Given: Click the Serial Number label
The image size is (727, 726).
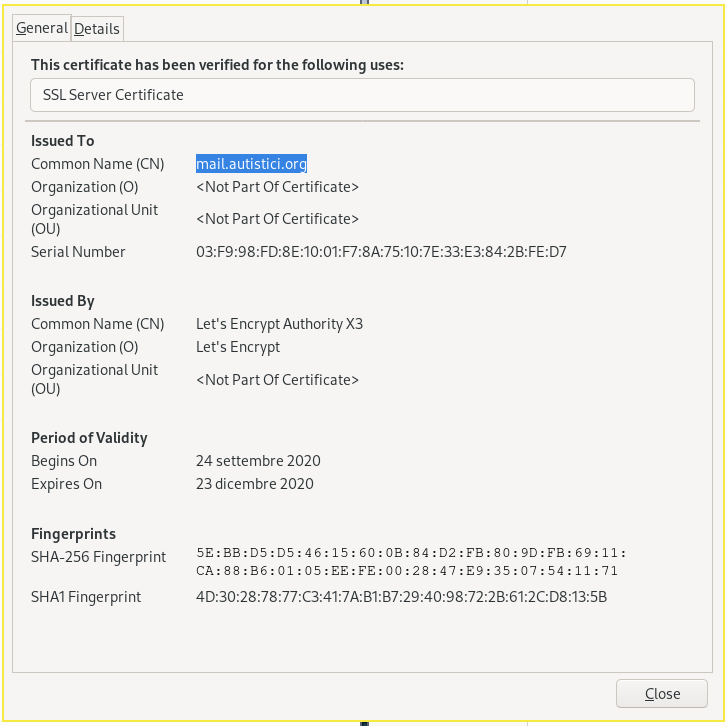Looking at the screenshot, I should click(78, 252).
